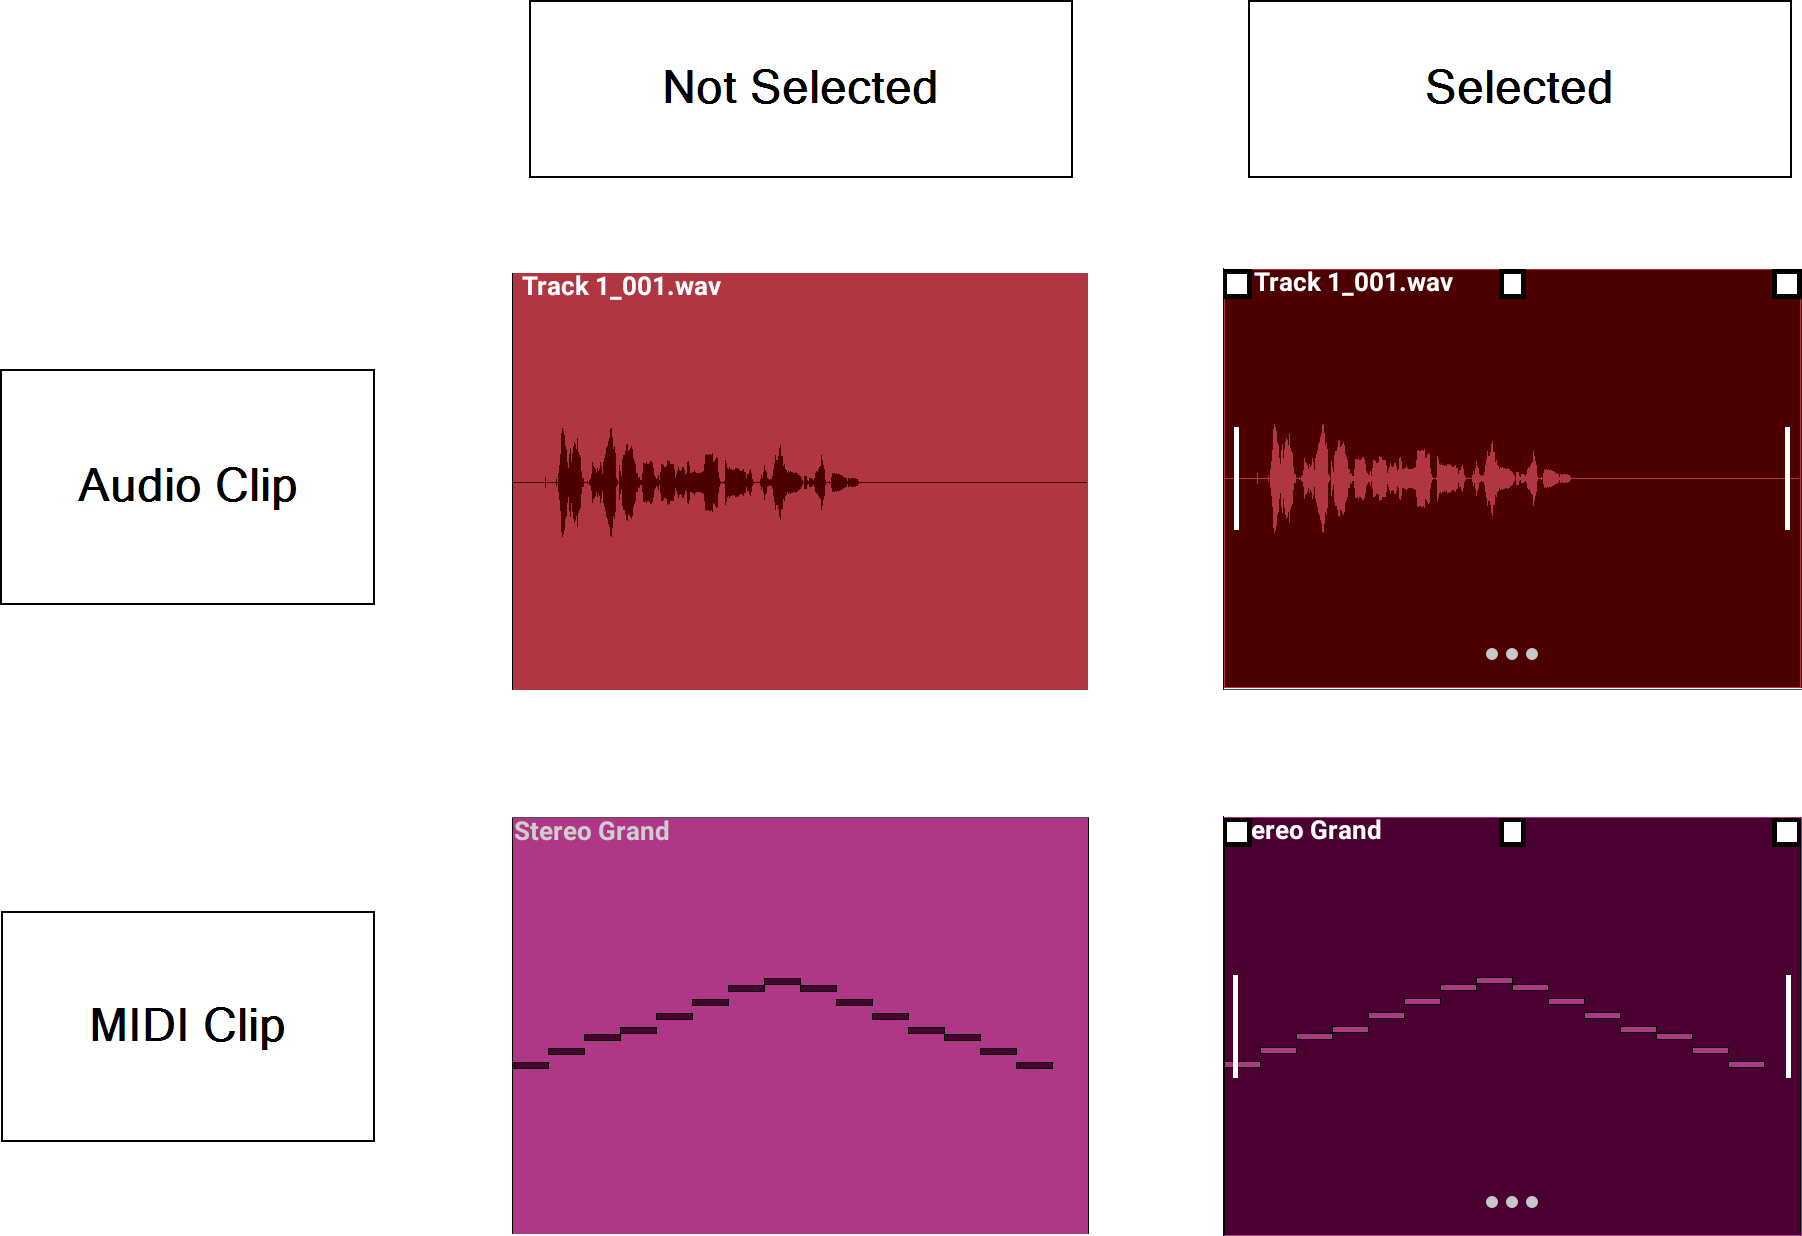Click the "Selected" header box
Screen dimensions: 1802x1236
[x=1519, y=89]
